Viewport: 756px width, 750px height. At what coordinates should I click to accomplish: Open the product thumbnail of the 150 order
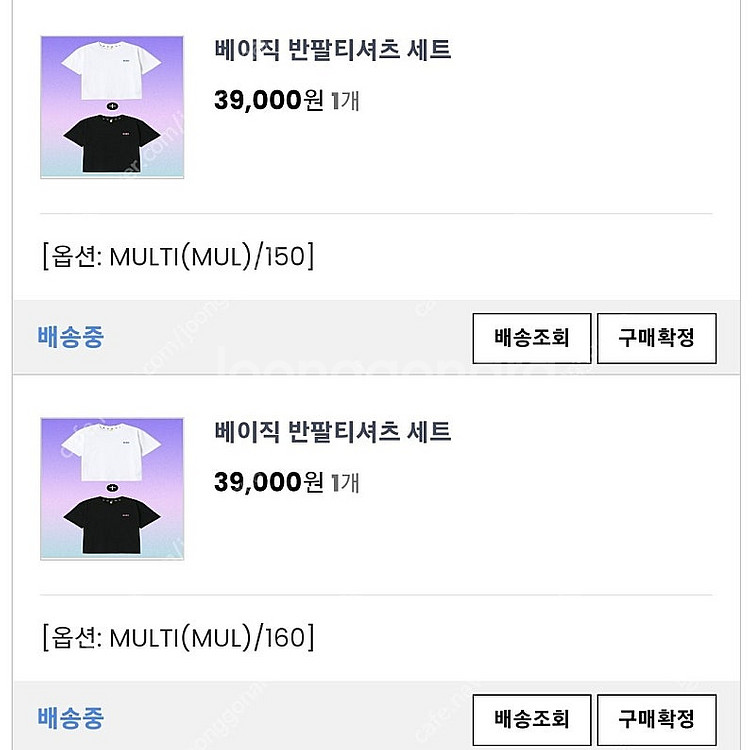(112, 107)
